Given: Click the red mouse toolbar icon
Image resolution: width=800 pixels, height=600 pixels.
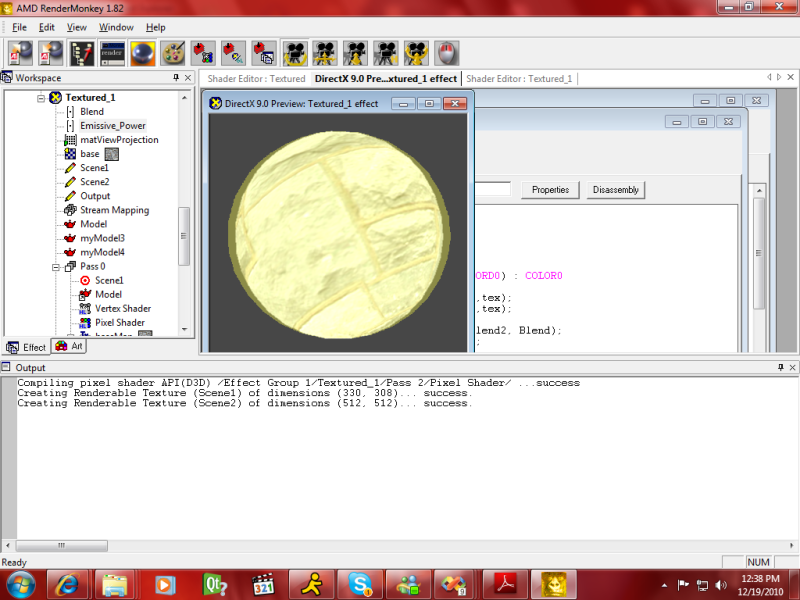Looking at the screenshot, I should tap(447, 53).
